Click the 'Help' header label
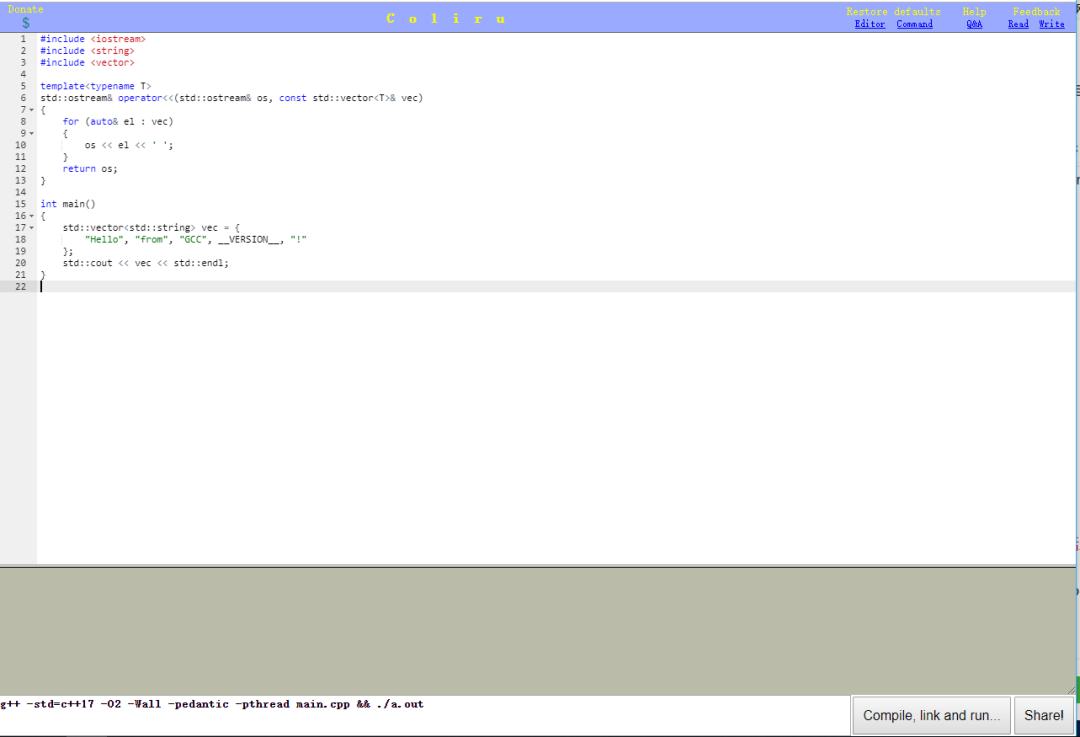The image size is (1080, 737). pos(974,12)
